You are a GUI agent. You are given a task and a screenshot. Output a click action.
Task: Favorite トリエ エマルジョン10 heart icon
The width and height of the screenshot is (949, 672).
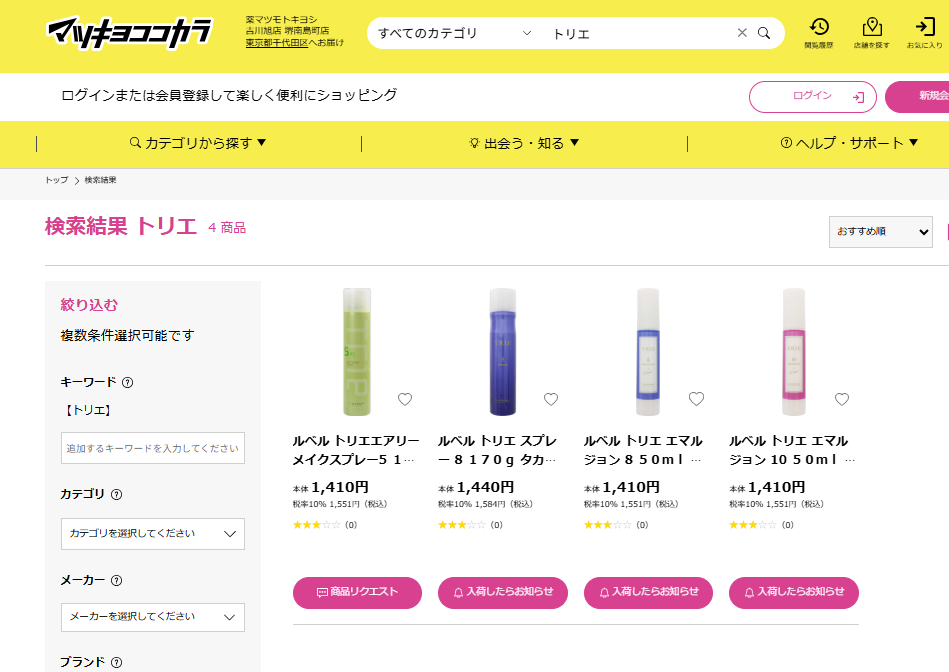coord(842,399)
